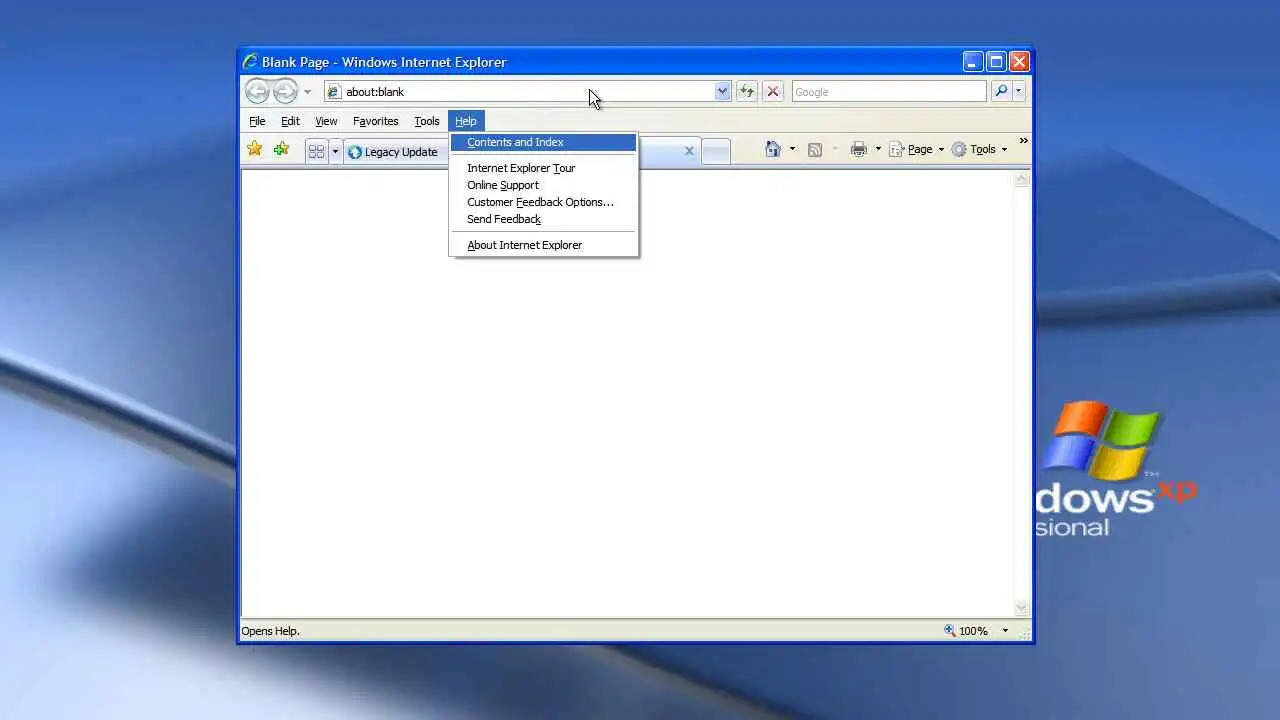The width and height of the screenshot is (1280, 720).
Task: Open the recent pages dropdown arrow
Action: click(307, 92)
